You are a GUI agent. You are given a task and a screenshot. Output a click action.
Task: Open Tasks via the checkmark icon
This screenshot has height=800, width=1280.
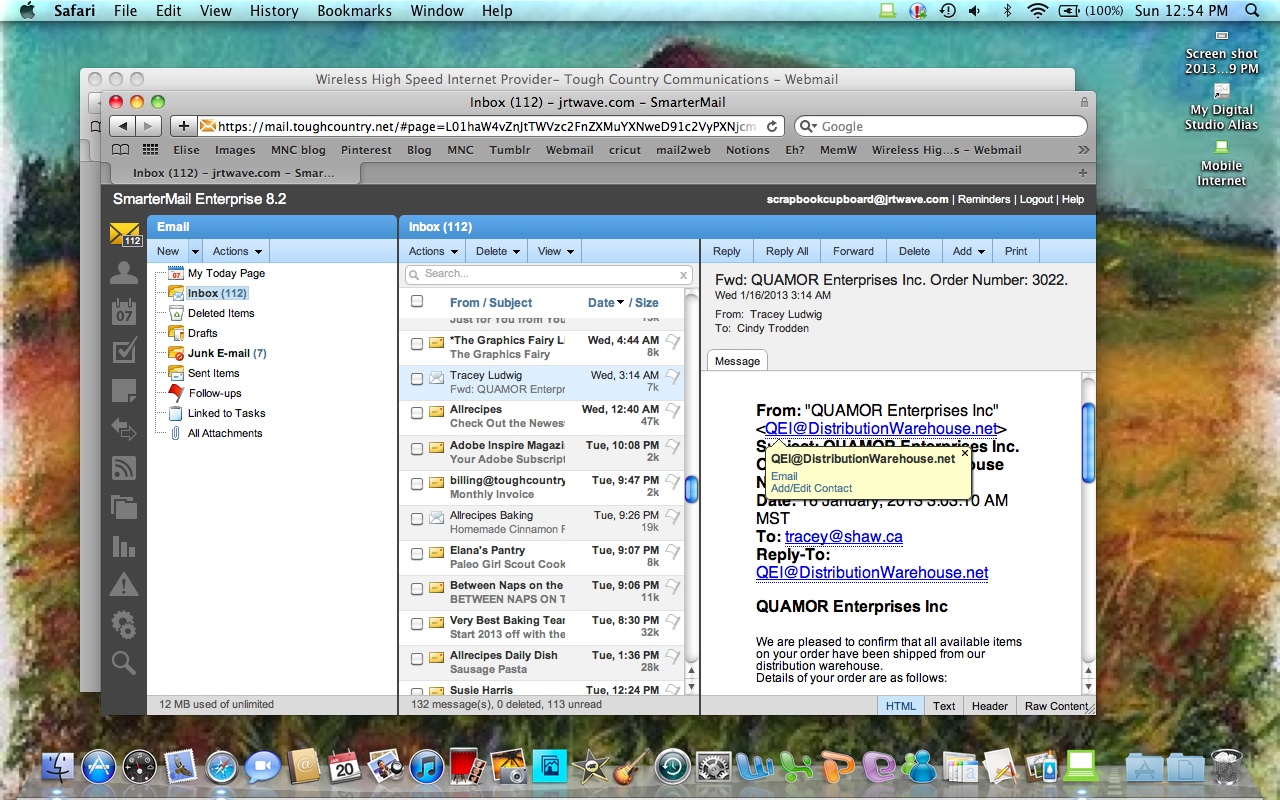pyautogui.click(x=124, y=351)
